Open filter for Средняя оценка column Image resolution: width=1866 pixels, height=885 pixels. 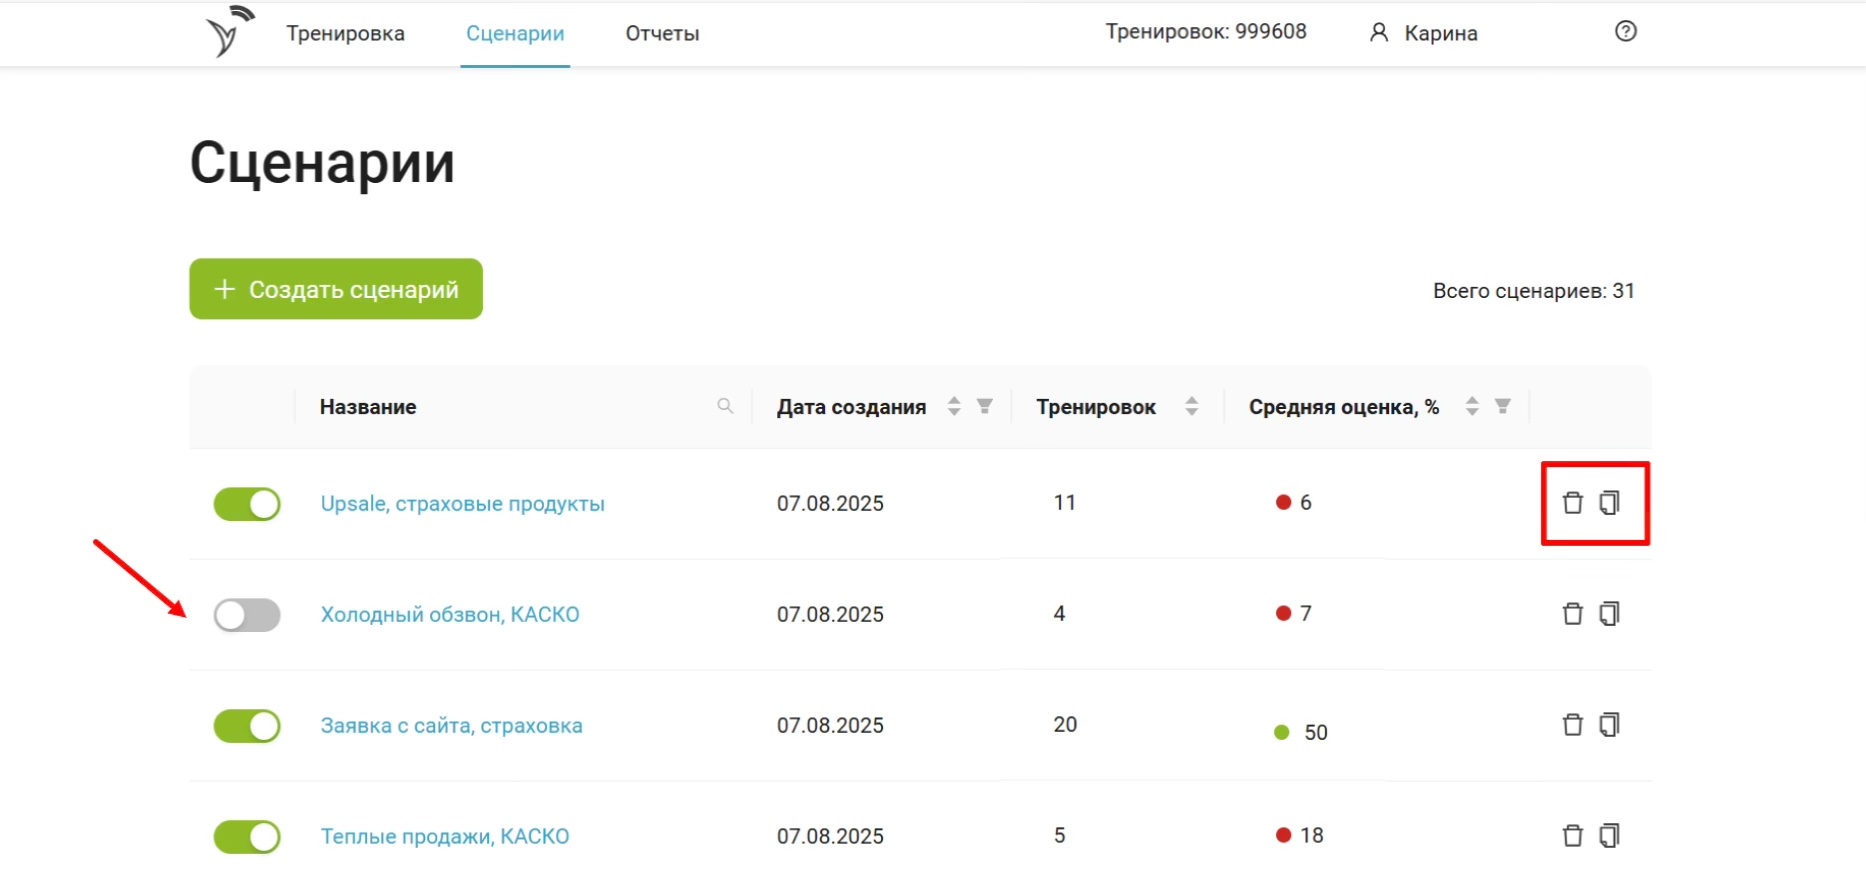tap(1502, 406)
